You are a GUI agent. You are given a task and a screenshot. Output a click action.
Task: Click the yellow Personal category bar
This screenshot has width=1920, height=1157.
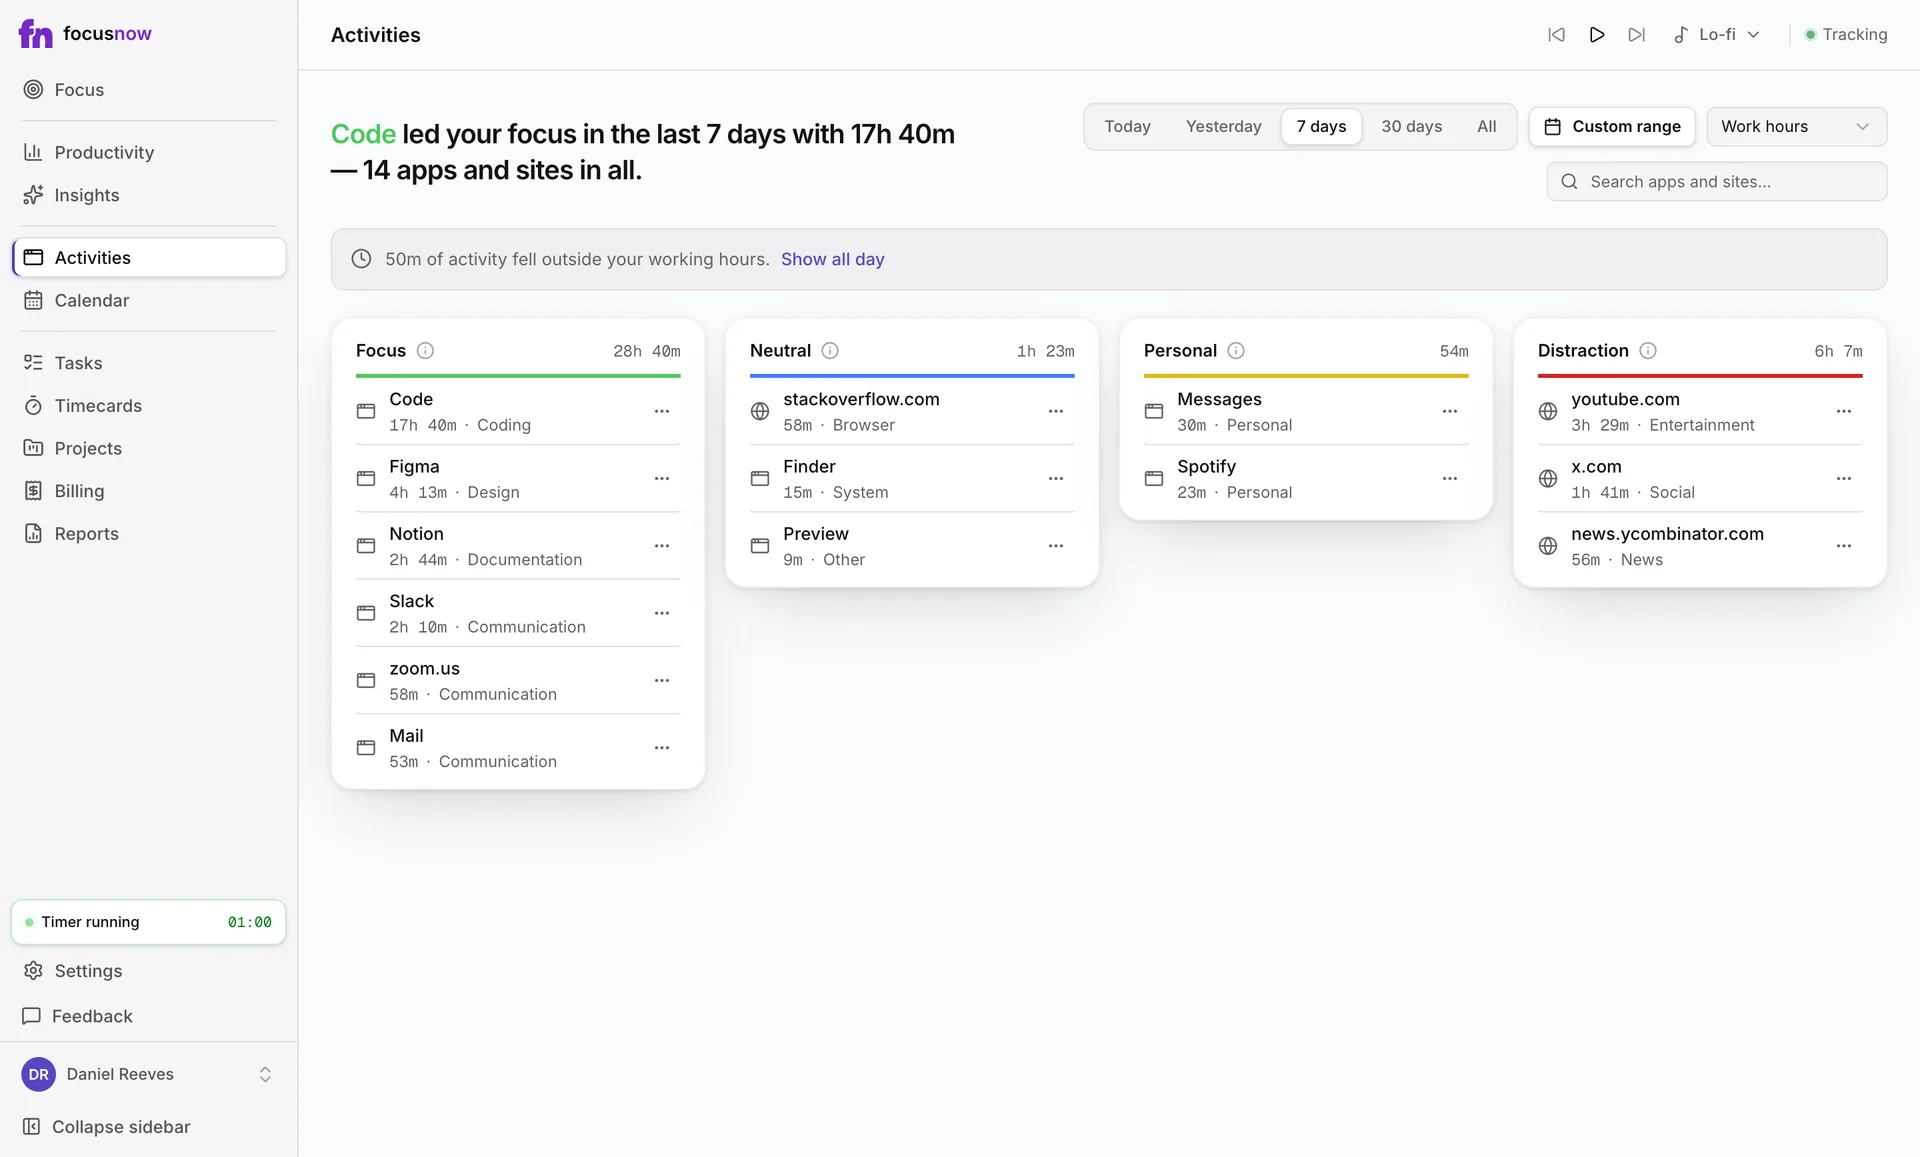pyautogui.click(x=1306, y=376)
